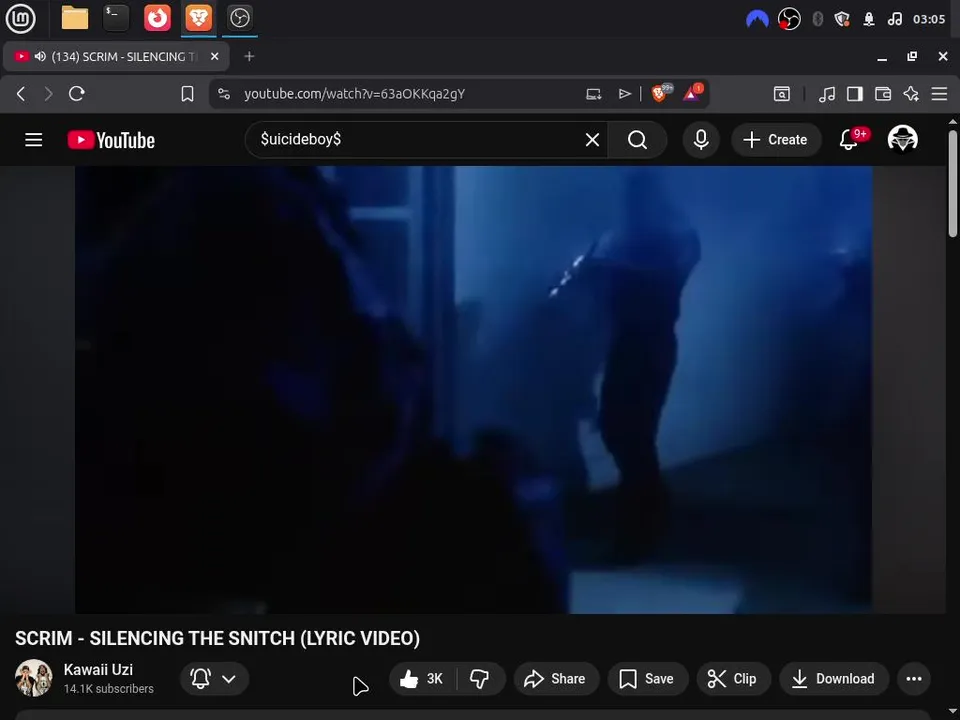Click the page vertical scrollbar thumb
This screenshot has width=960, height=720.
953,184
